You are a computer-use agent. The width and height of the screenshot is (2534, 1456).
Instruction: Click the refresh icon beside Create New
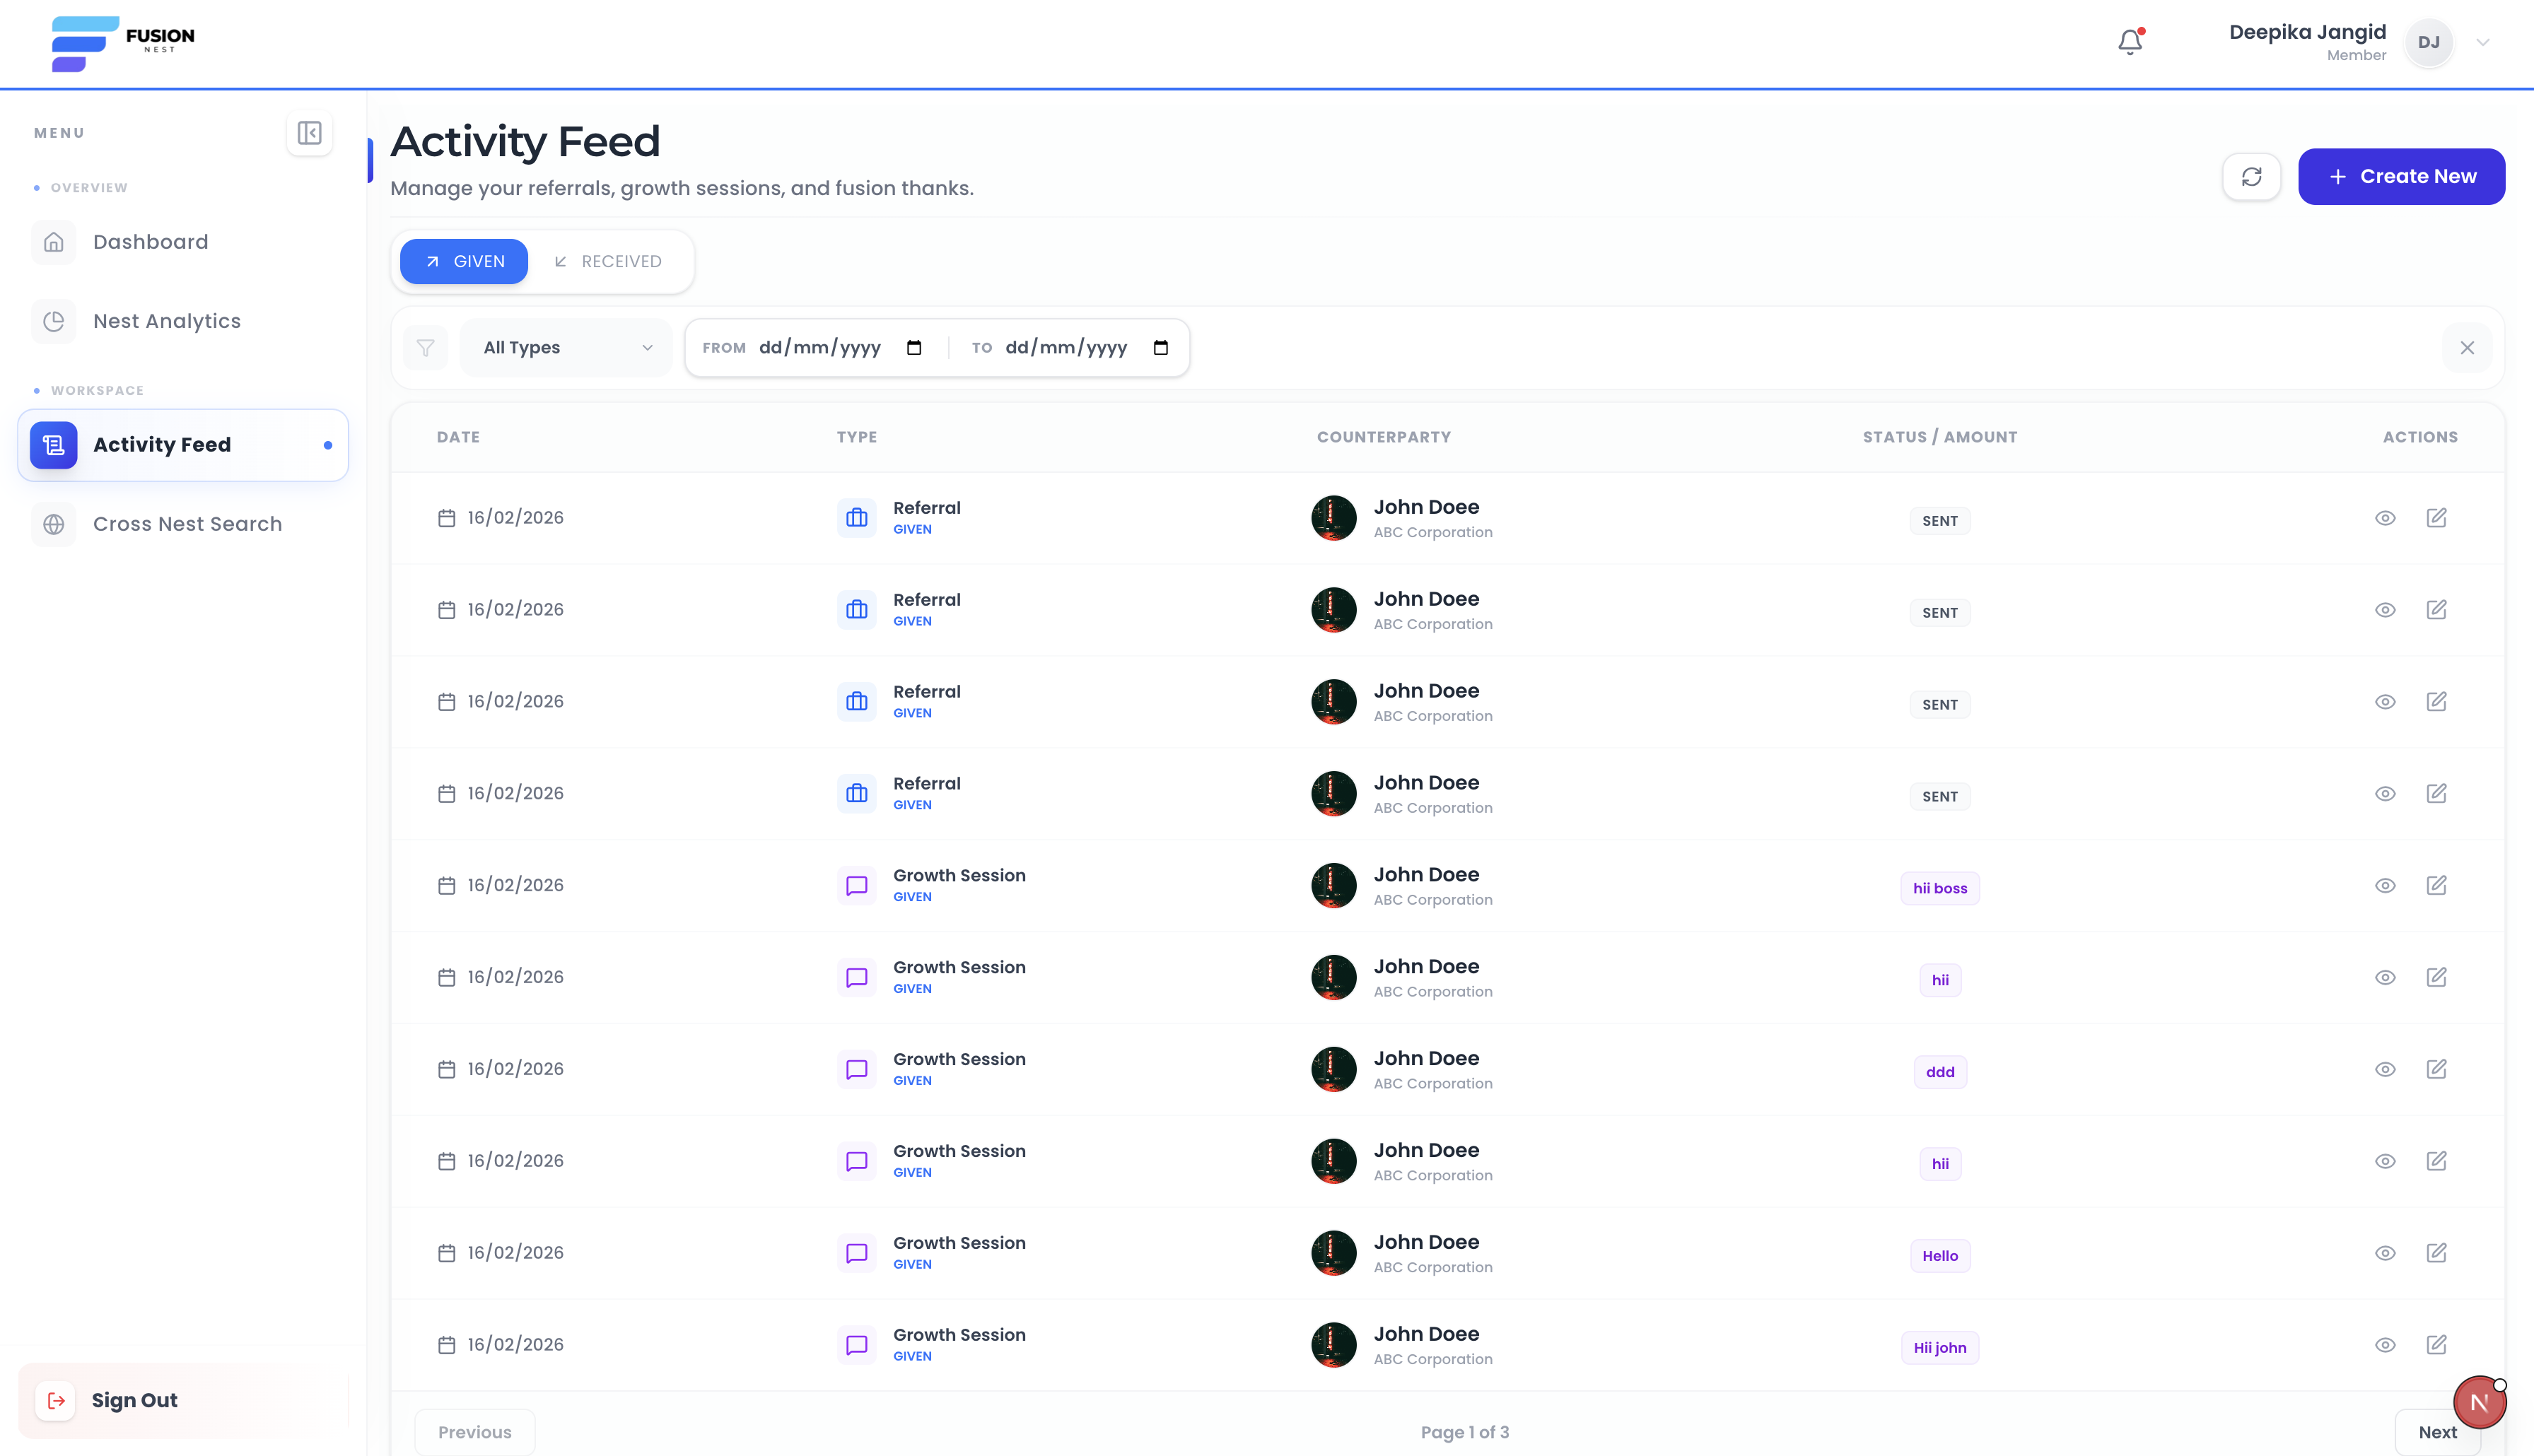(2252, 177)
